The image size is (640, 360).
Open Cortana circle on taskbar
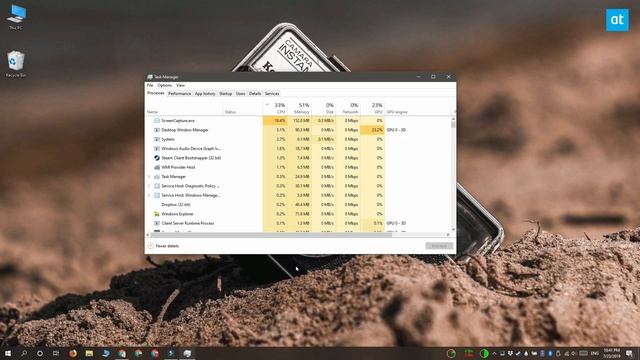(40, 353)
